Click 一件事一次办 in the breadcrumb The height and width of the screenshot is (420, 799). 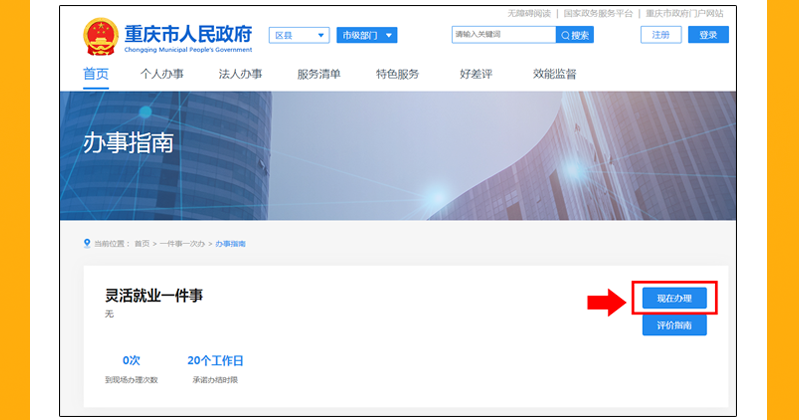[x=183, y=244]
